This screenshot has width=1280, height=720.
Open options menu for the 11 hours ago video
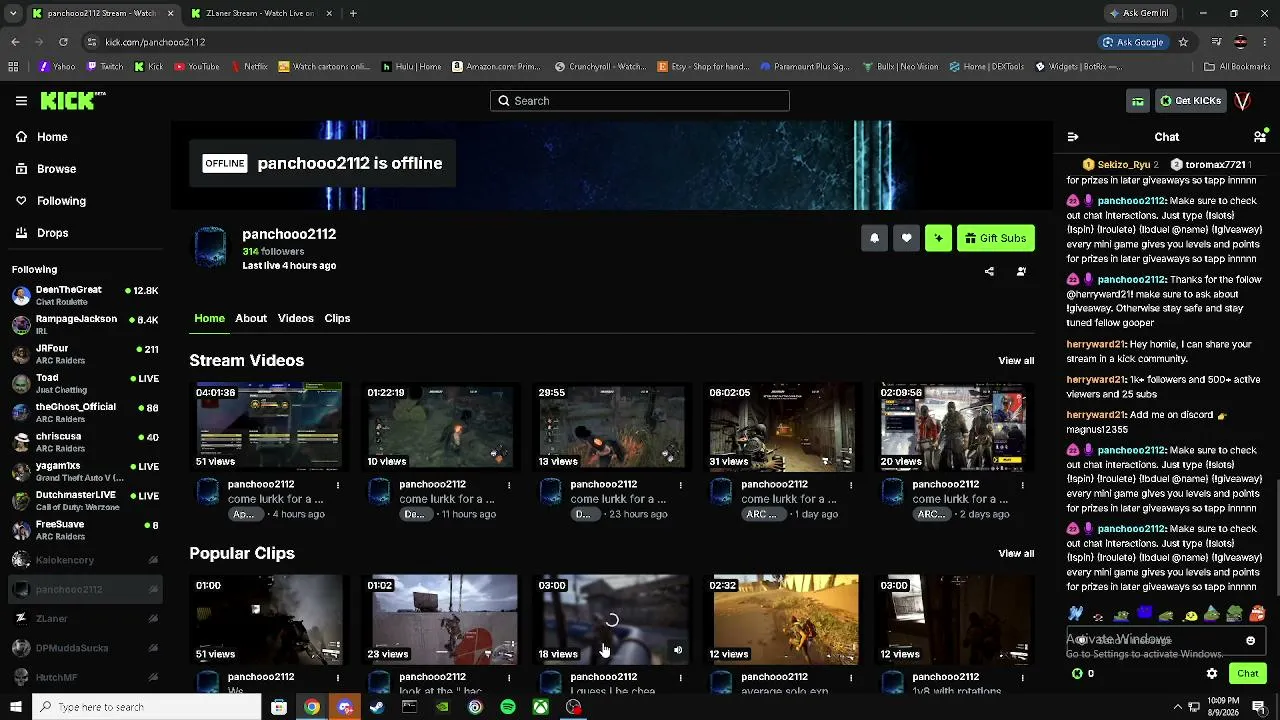pos(509,485)
